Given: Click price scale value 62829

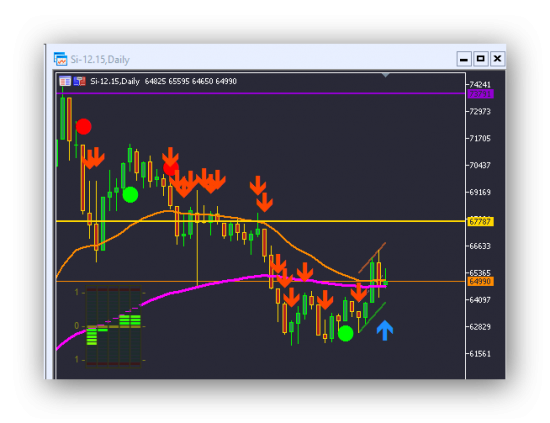Looking at the screenshot, I should pos(480,327).
